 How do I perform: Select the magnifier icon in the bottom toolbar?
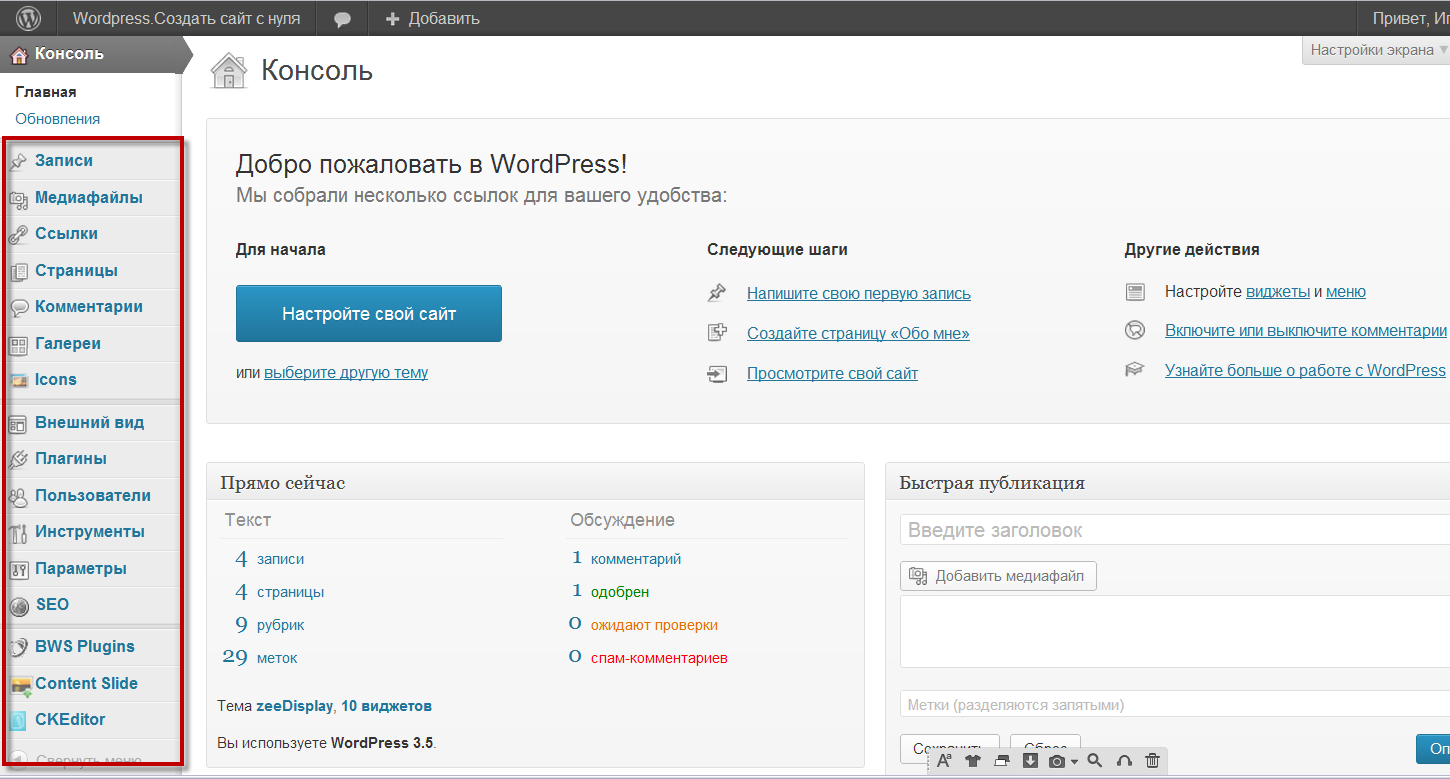point(1094,761)
